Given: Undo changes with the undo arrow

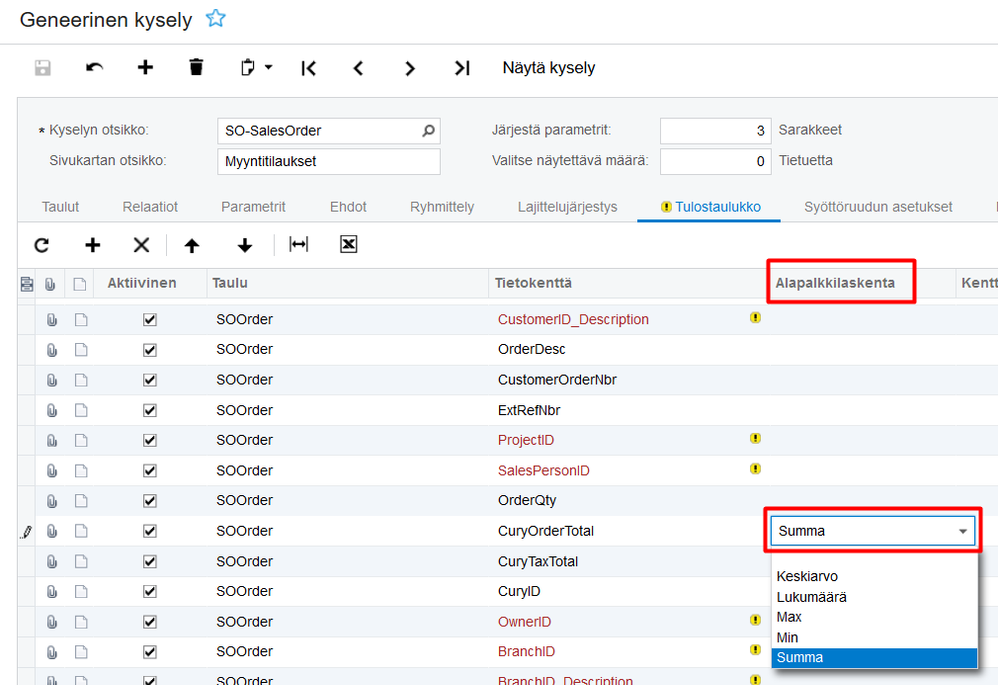Looking at the screenshot, I should [94, 67].
